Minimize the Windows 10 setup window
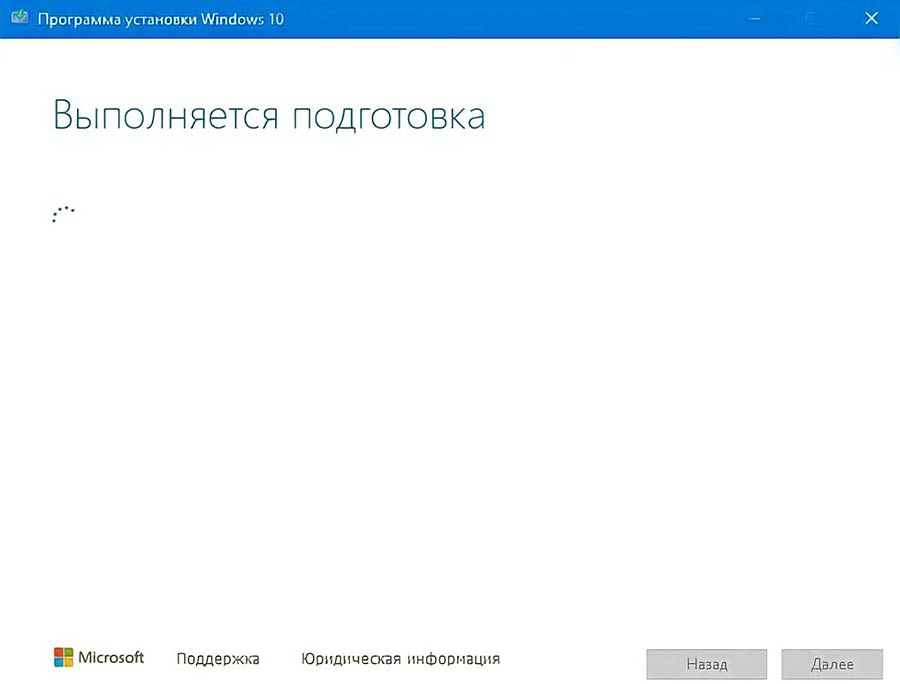 coord(759,19)
